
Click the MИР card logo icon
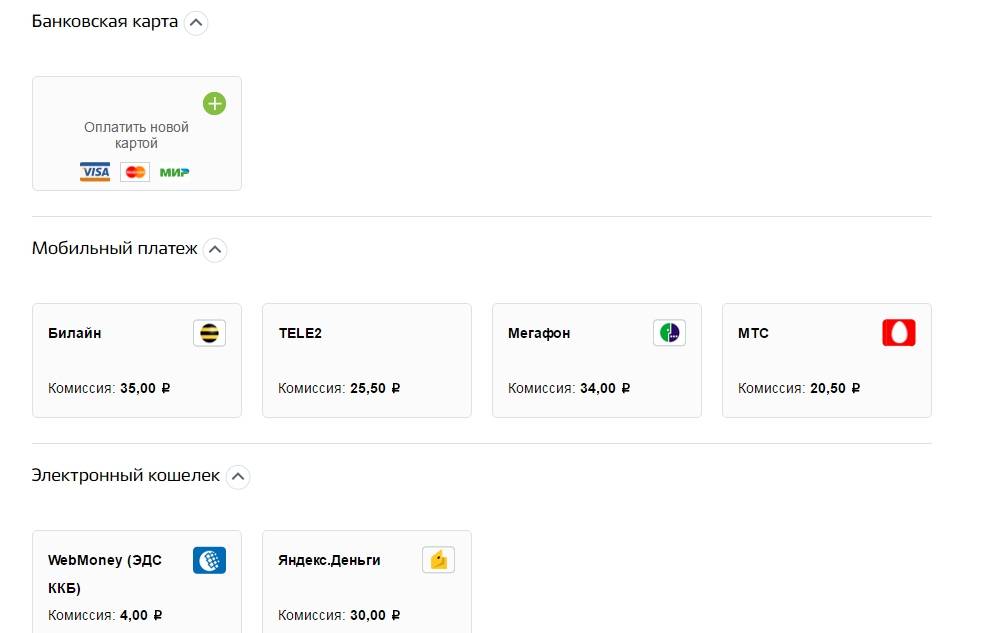174,172
